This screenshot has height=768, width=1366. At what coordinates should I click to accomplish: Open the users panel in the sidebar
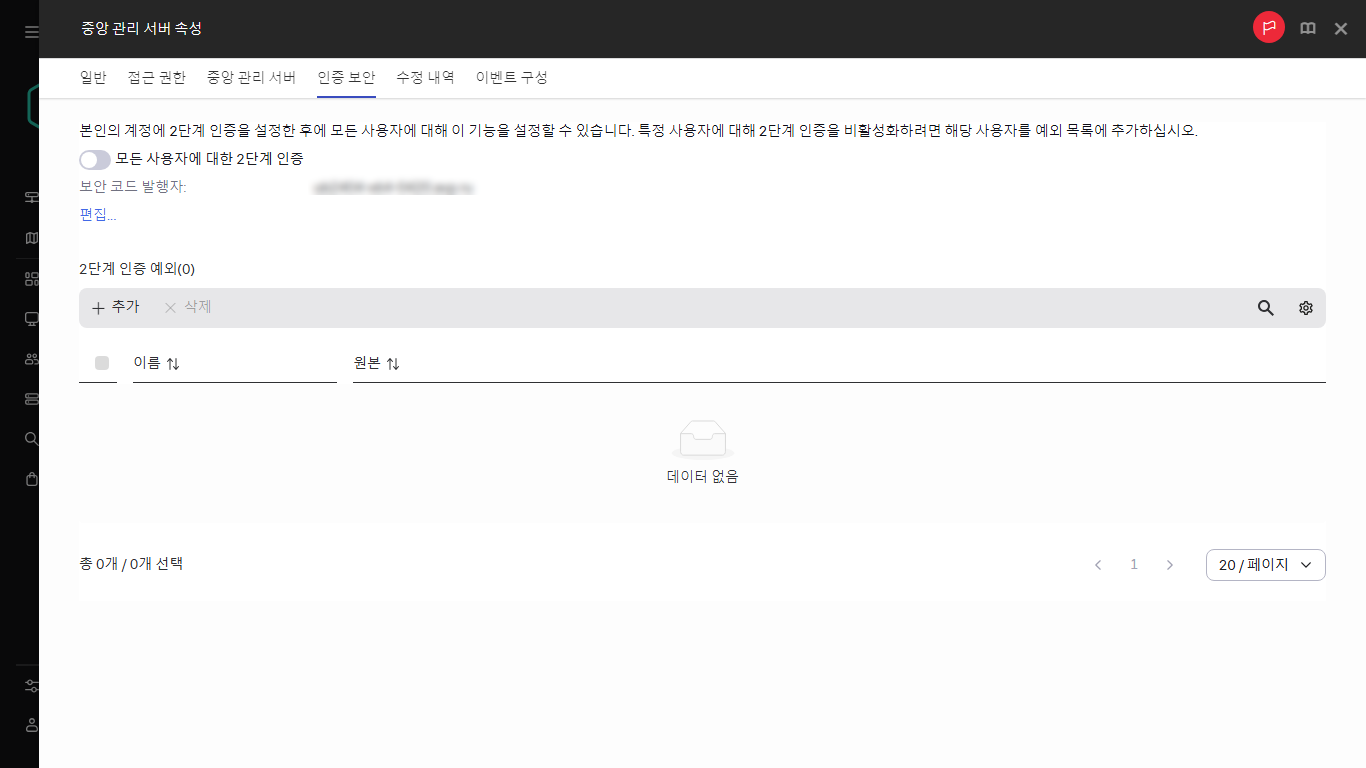pyautogui.click(x=30, y=358)
